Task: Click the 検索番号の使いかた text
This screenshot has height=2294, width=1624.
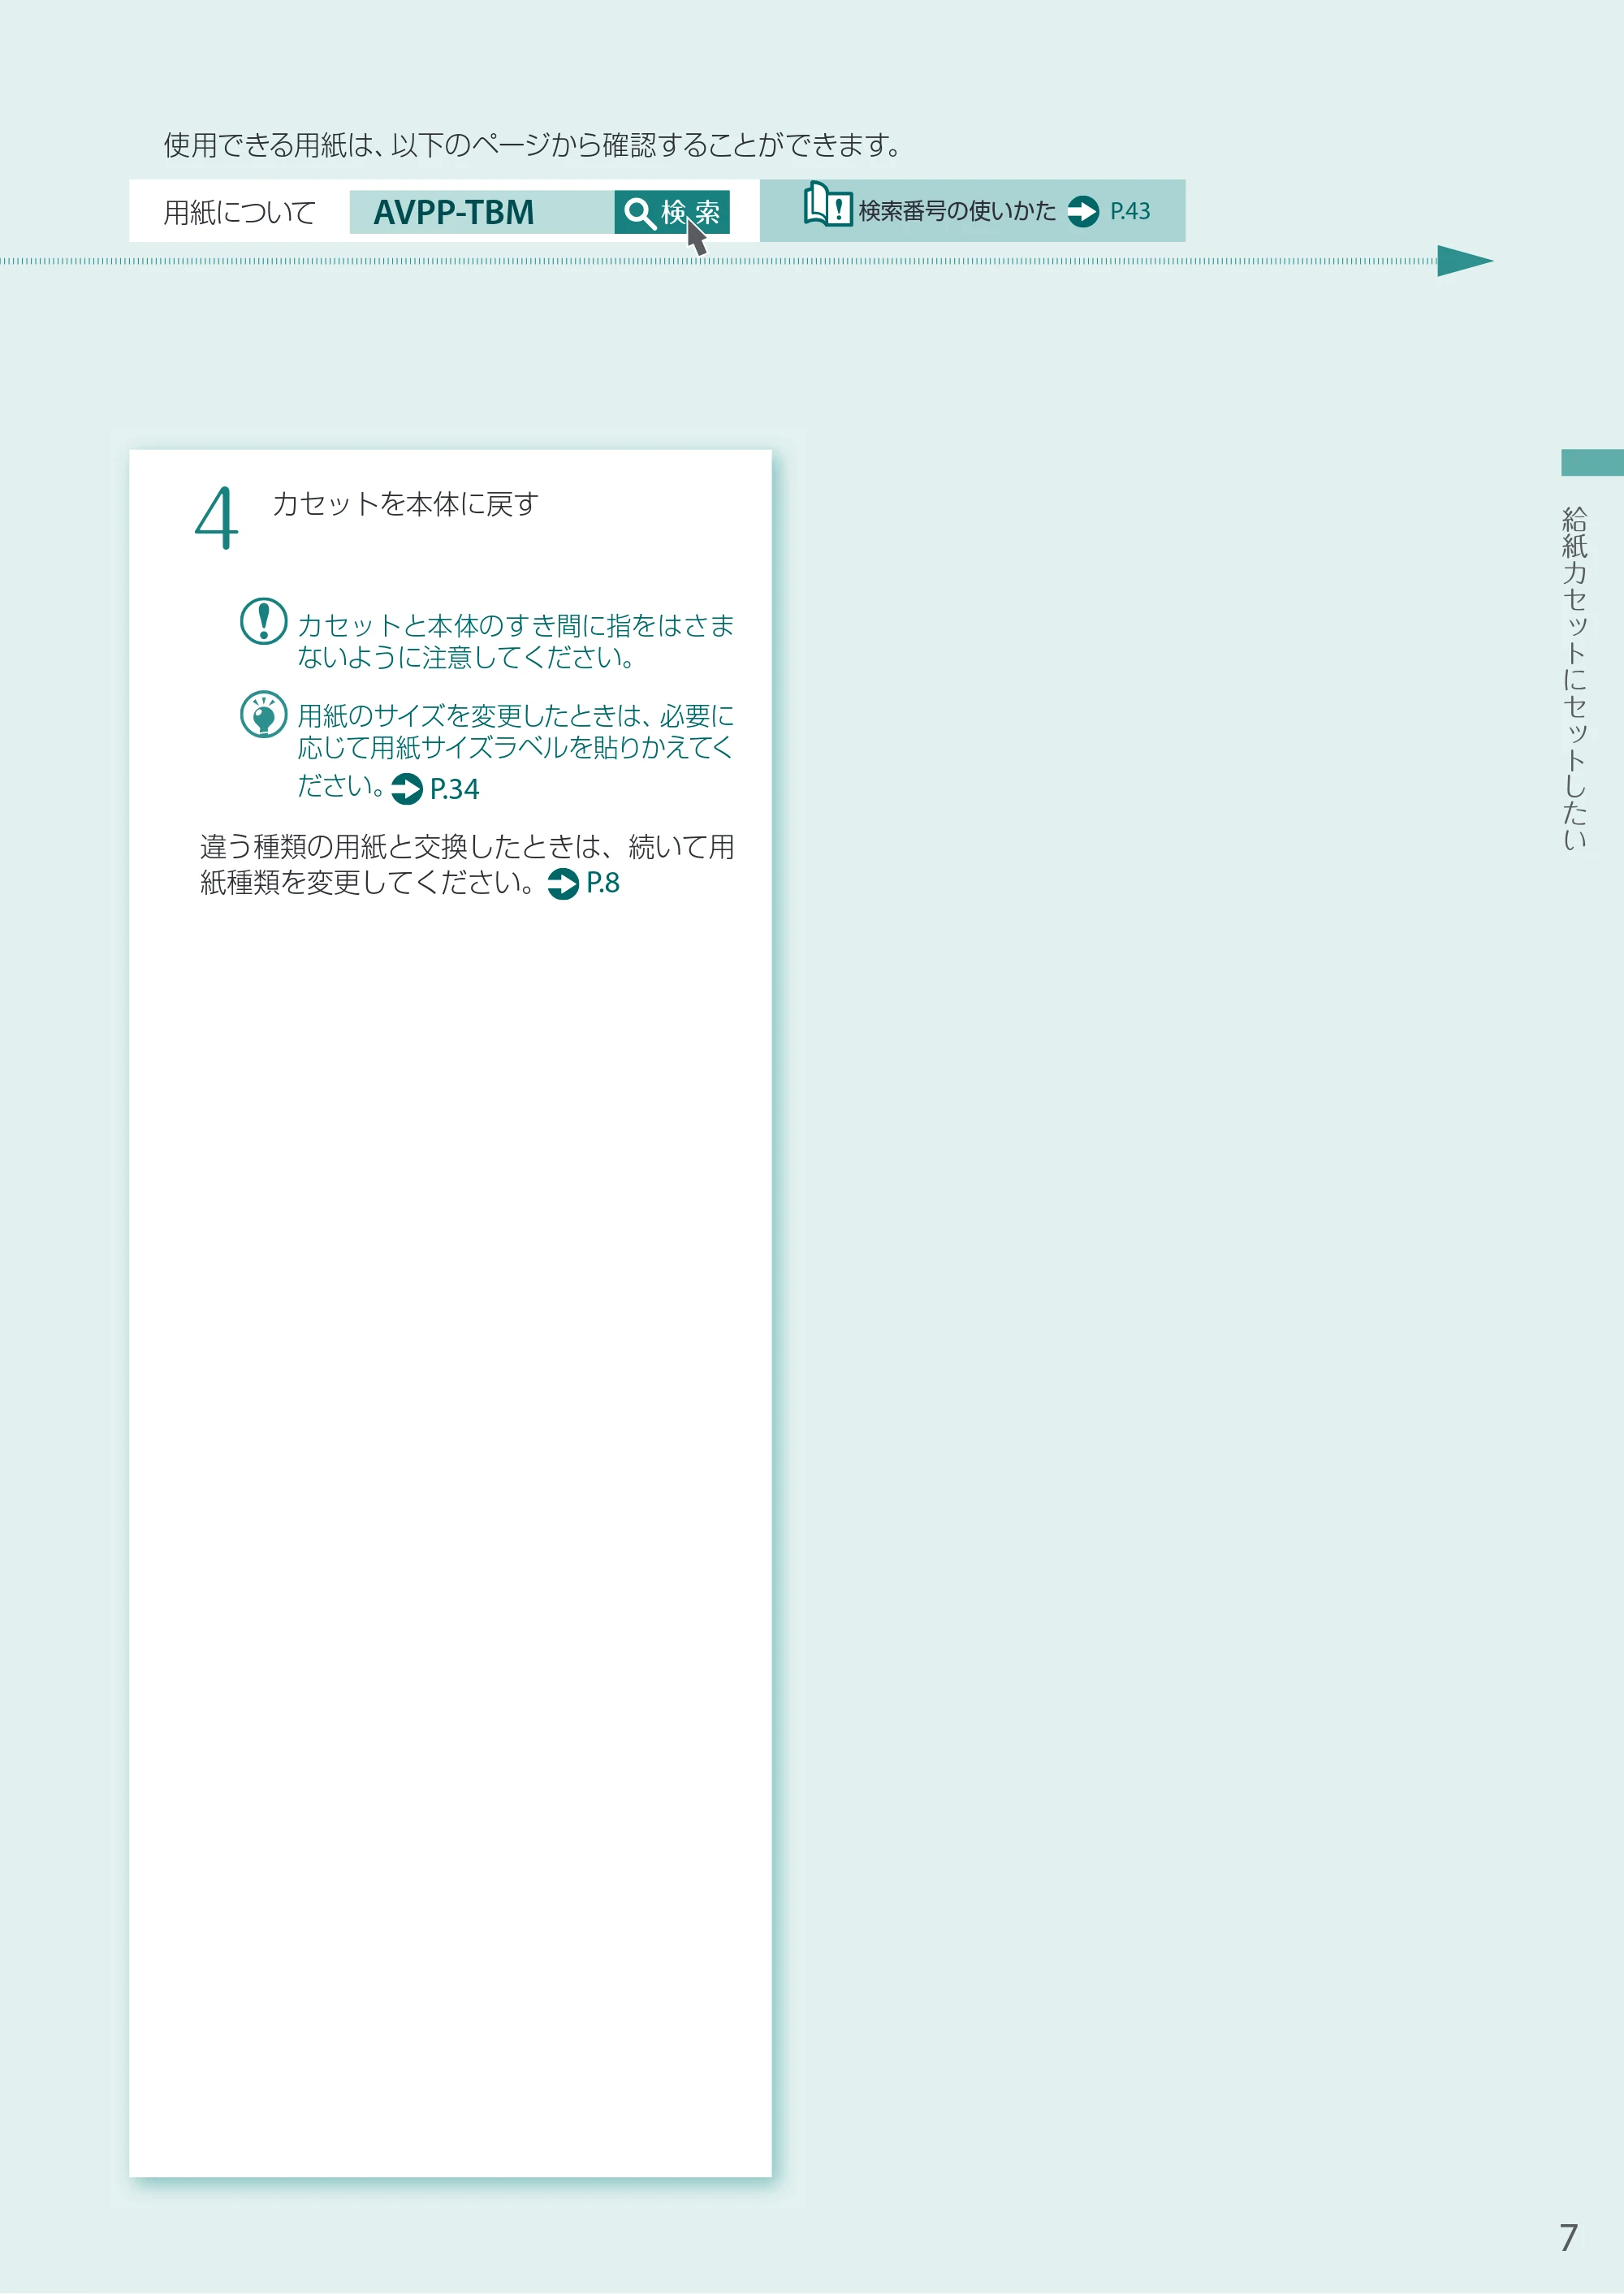Action: (957, 211)
